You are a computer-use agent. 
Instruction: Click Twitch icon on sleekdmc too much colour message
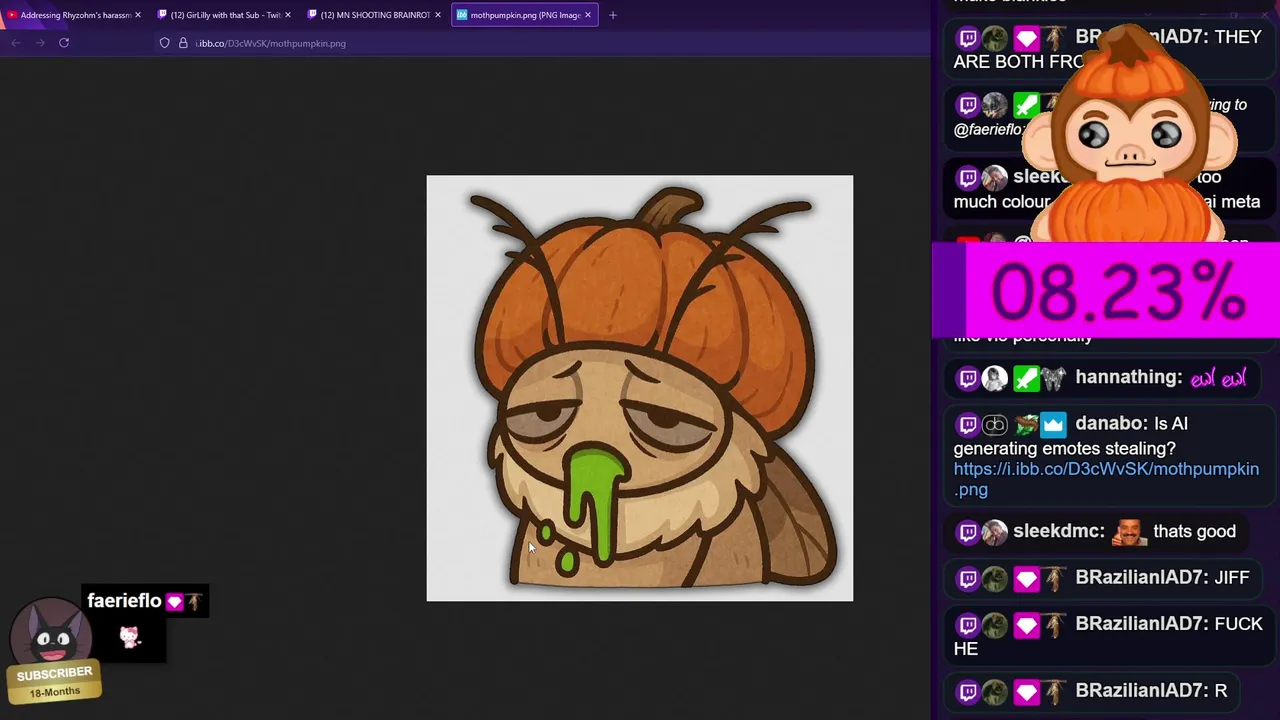968,178
